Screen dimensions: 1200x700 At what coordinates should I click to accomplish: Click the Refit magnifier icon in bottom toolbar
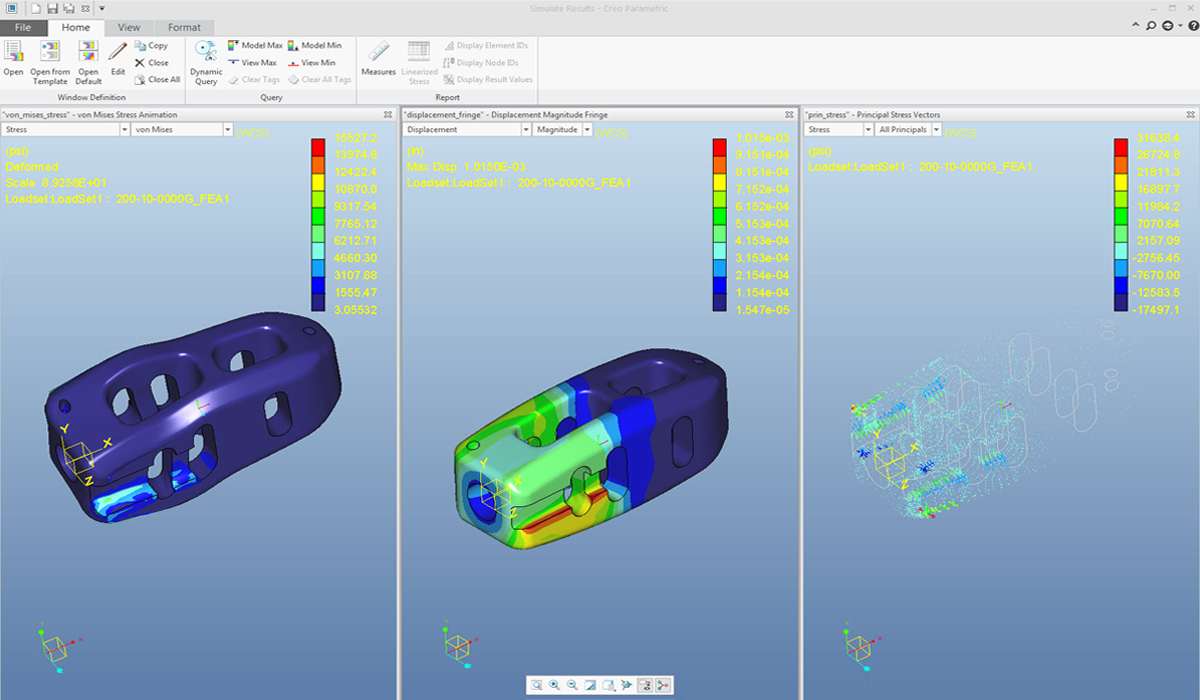536,685
